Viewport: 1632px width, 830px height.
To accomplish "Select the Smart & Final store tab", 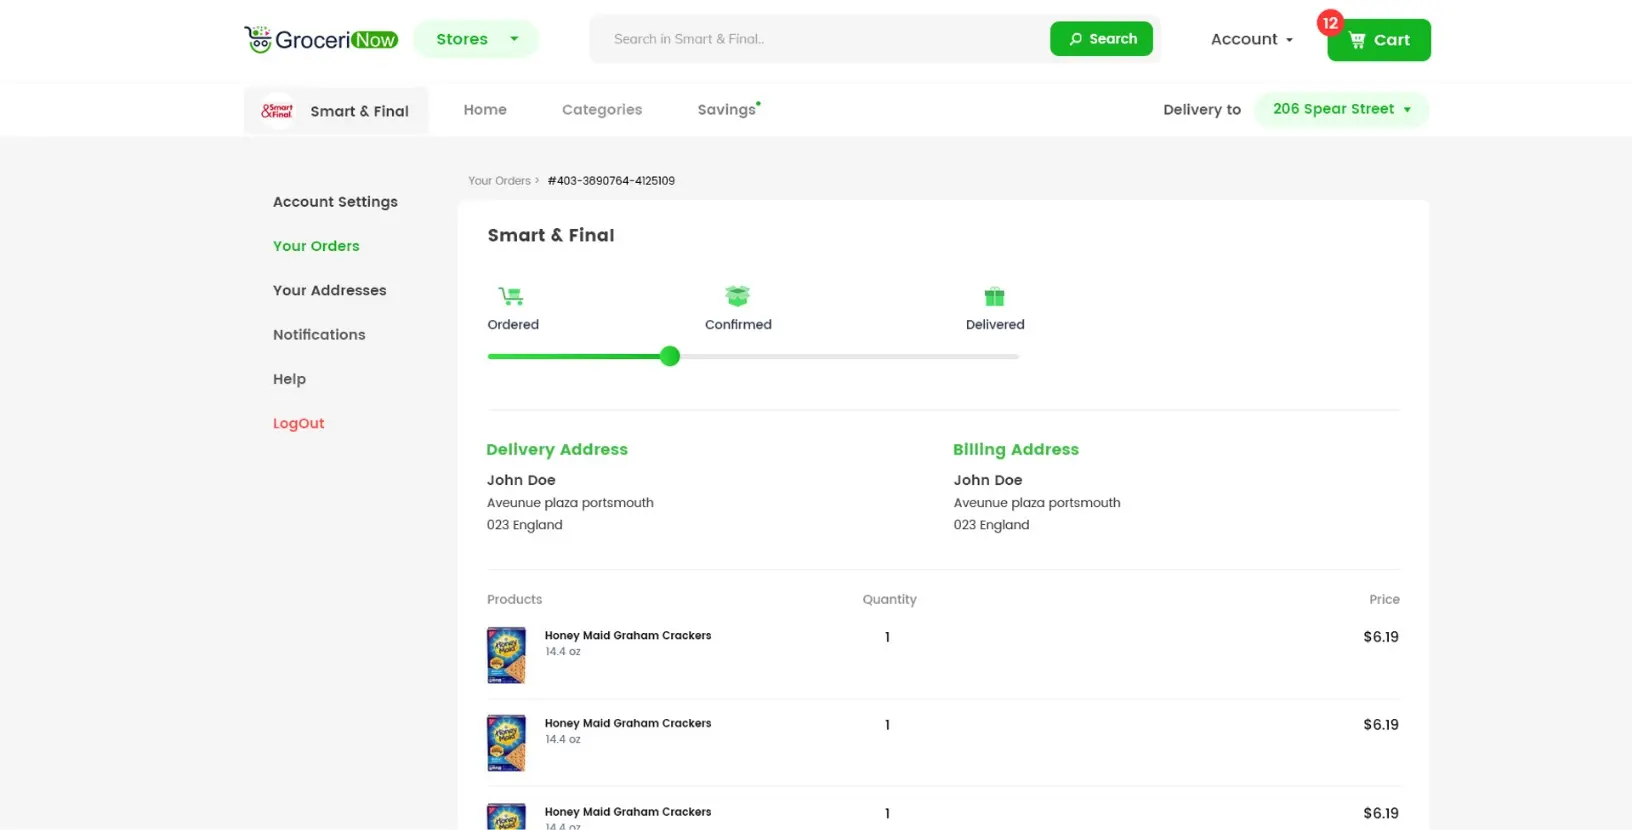I will 336,110.
